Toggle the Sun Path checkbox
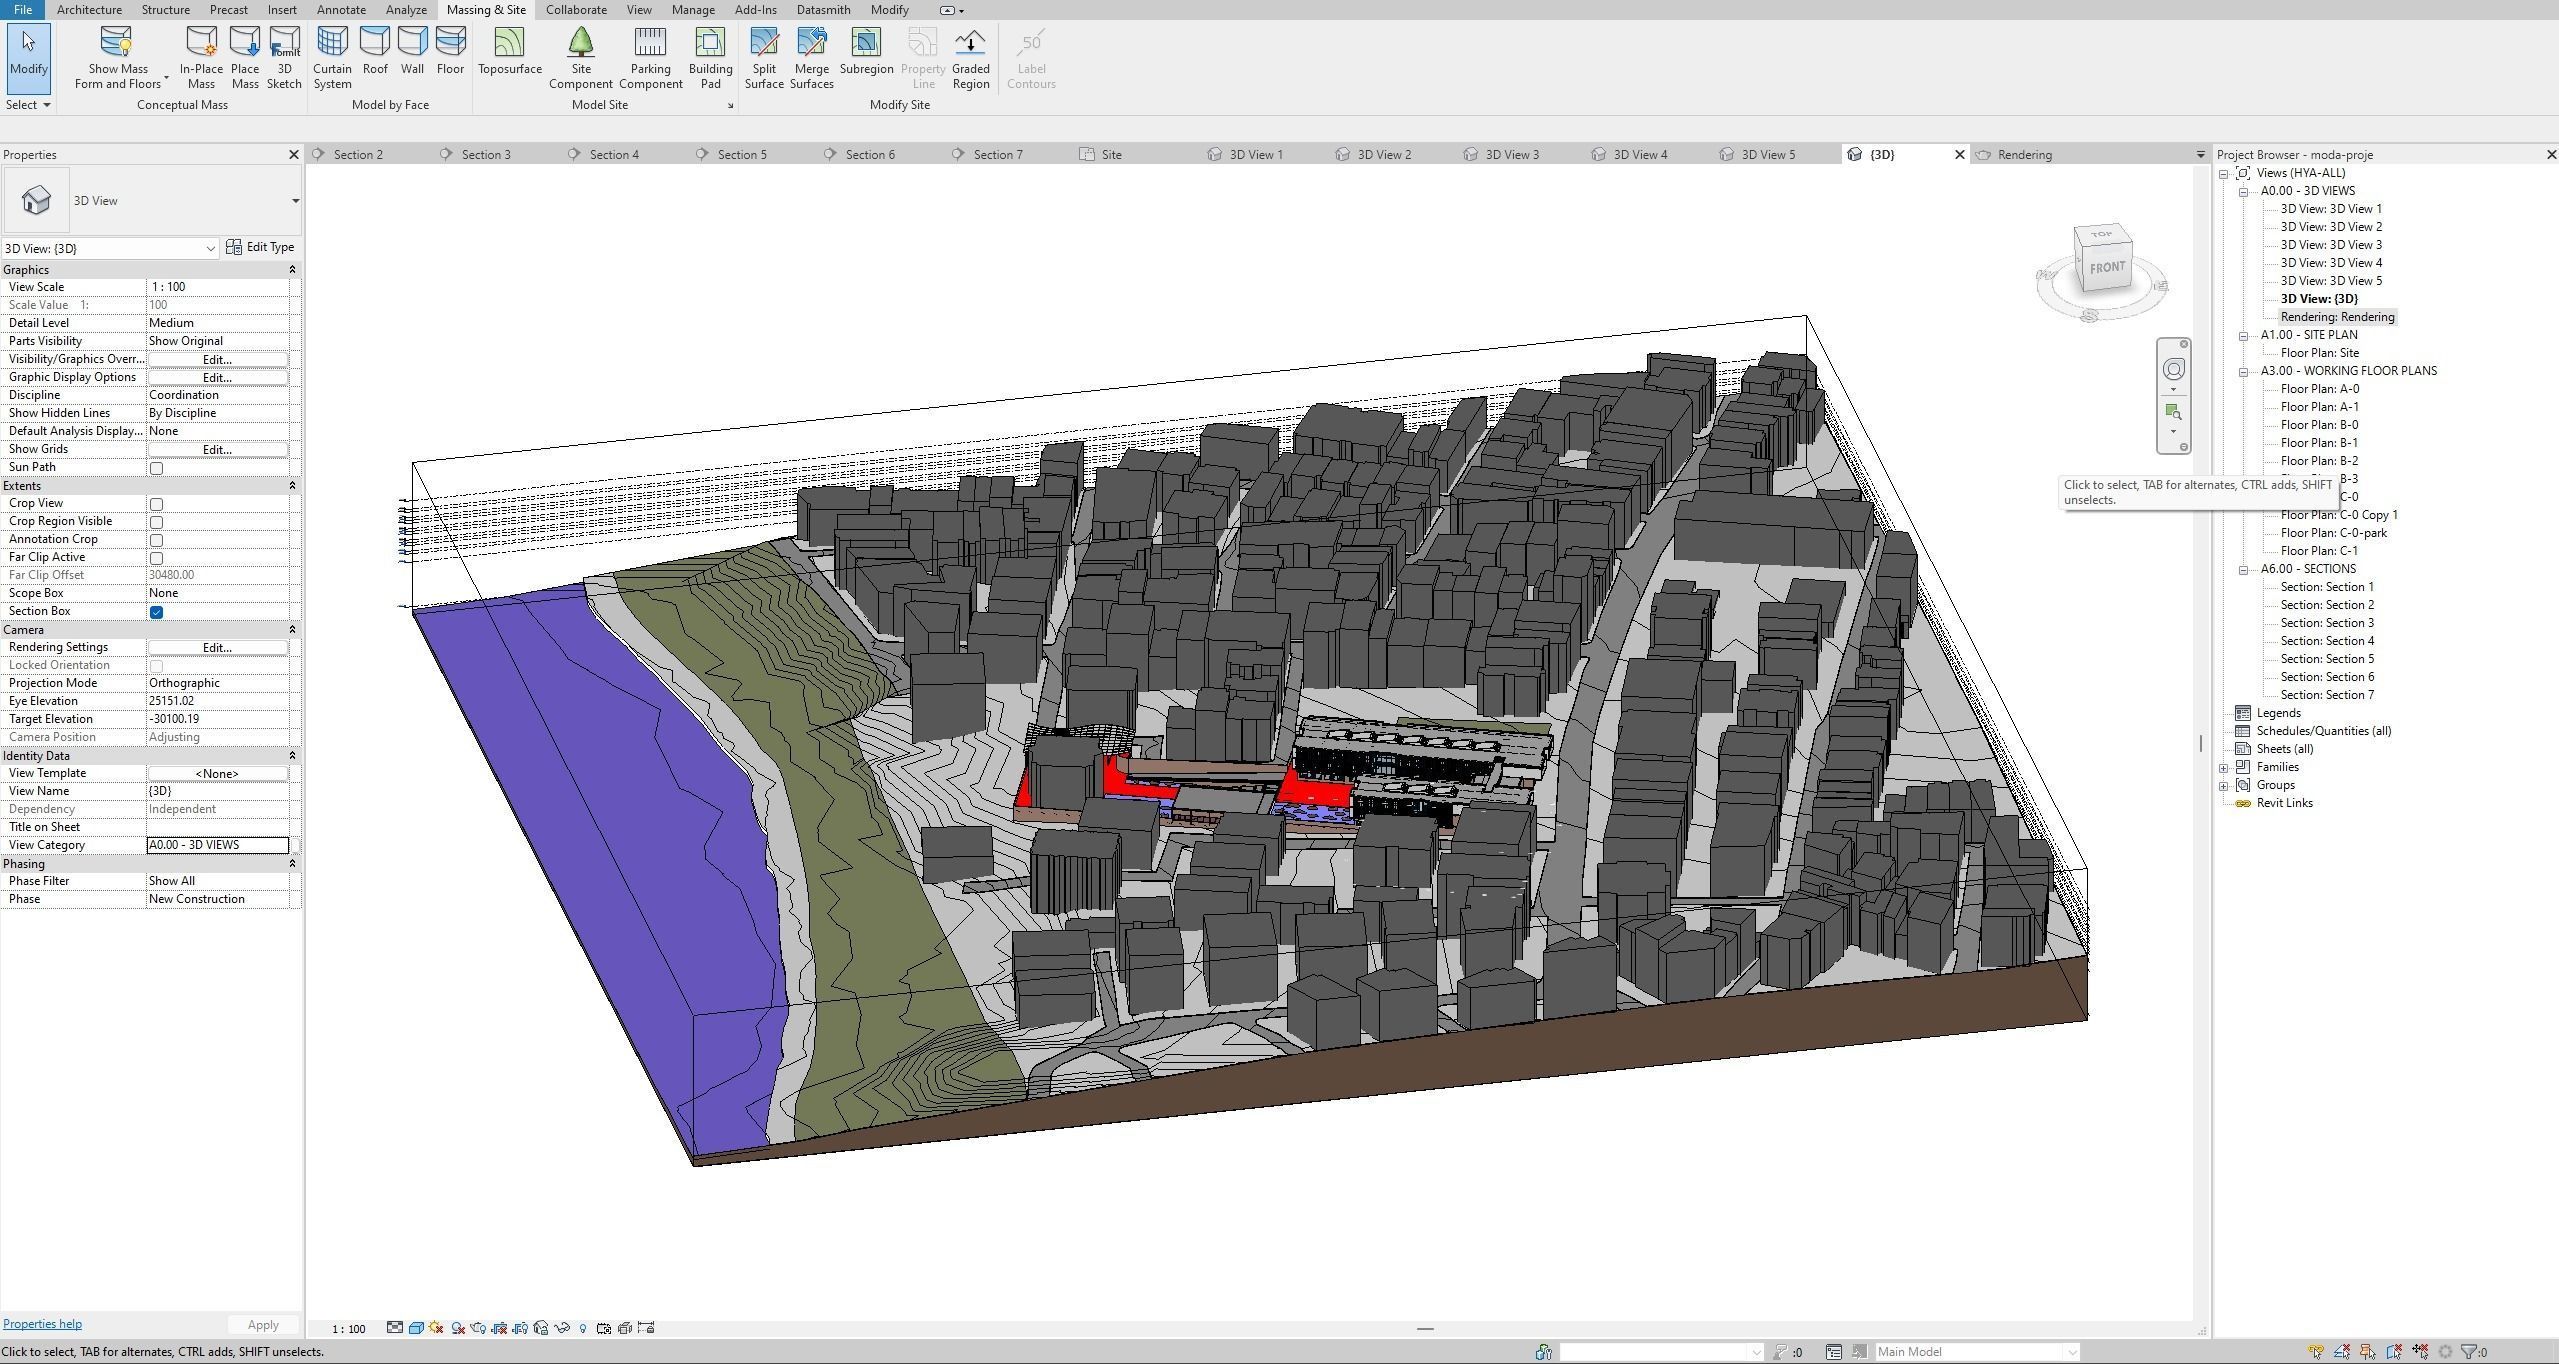This screenshot has width=2559, height=1364. coord(156,468)
